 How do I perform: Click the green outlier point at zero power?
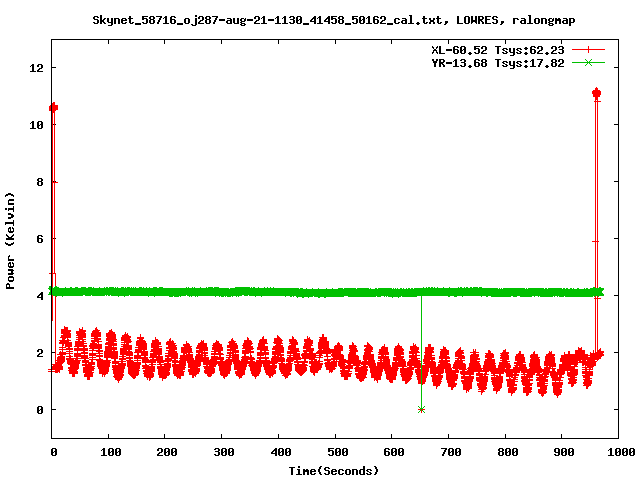422,409
